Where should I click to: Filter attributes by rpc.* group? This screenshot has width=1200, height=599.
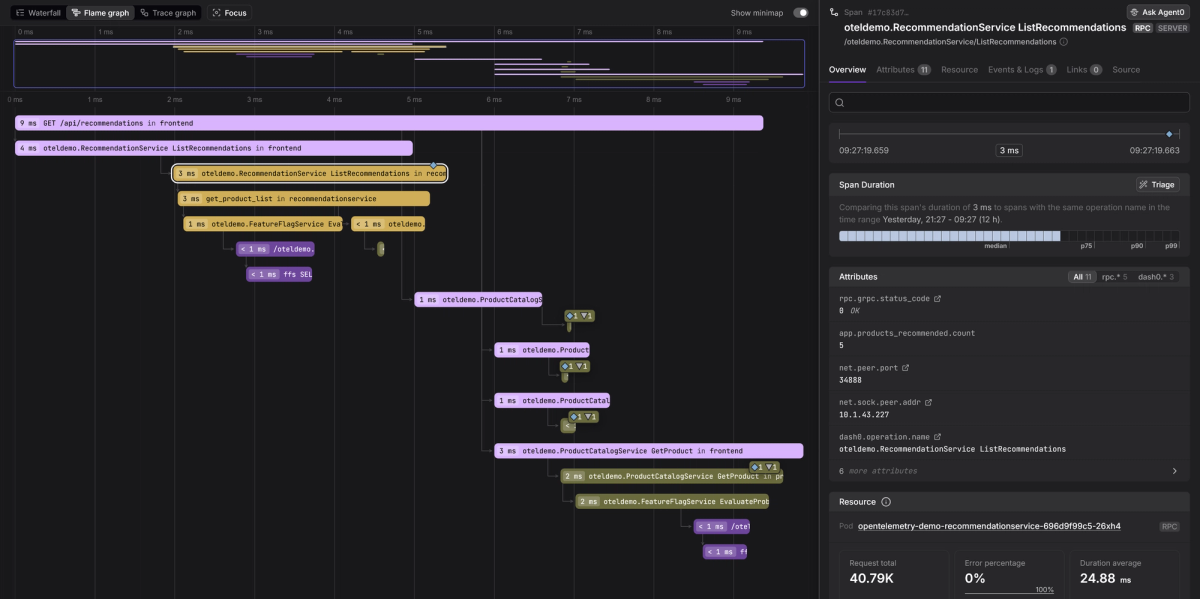pos(1115,277)
